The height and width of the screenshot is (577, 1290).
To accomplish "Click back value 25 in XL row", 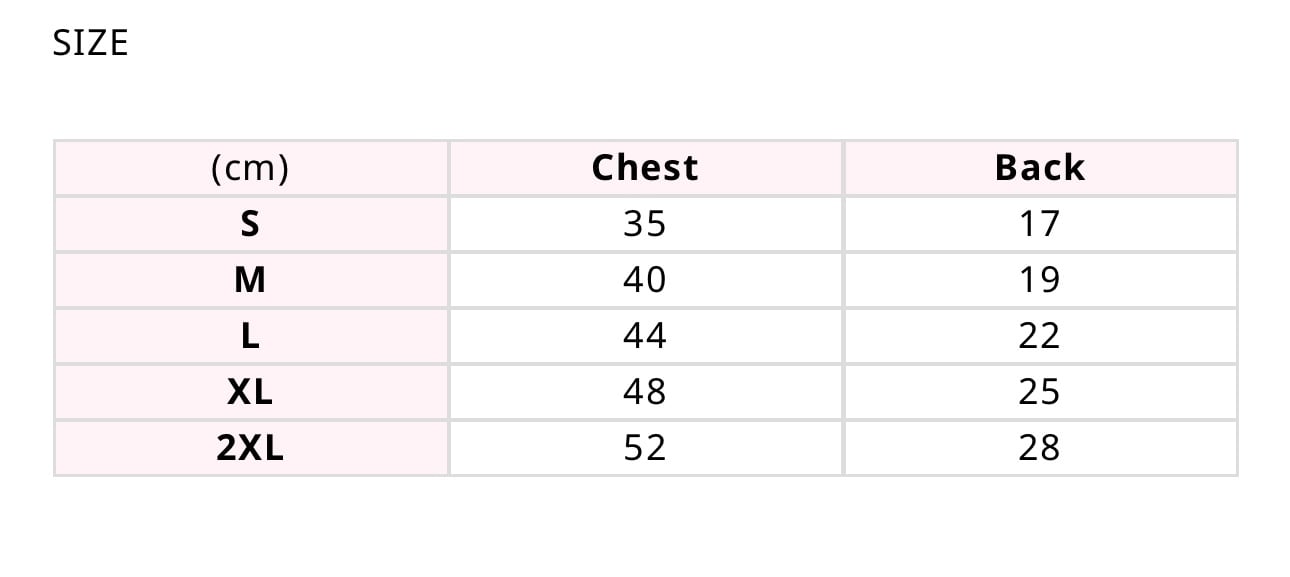I will 1040,392.
